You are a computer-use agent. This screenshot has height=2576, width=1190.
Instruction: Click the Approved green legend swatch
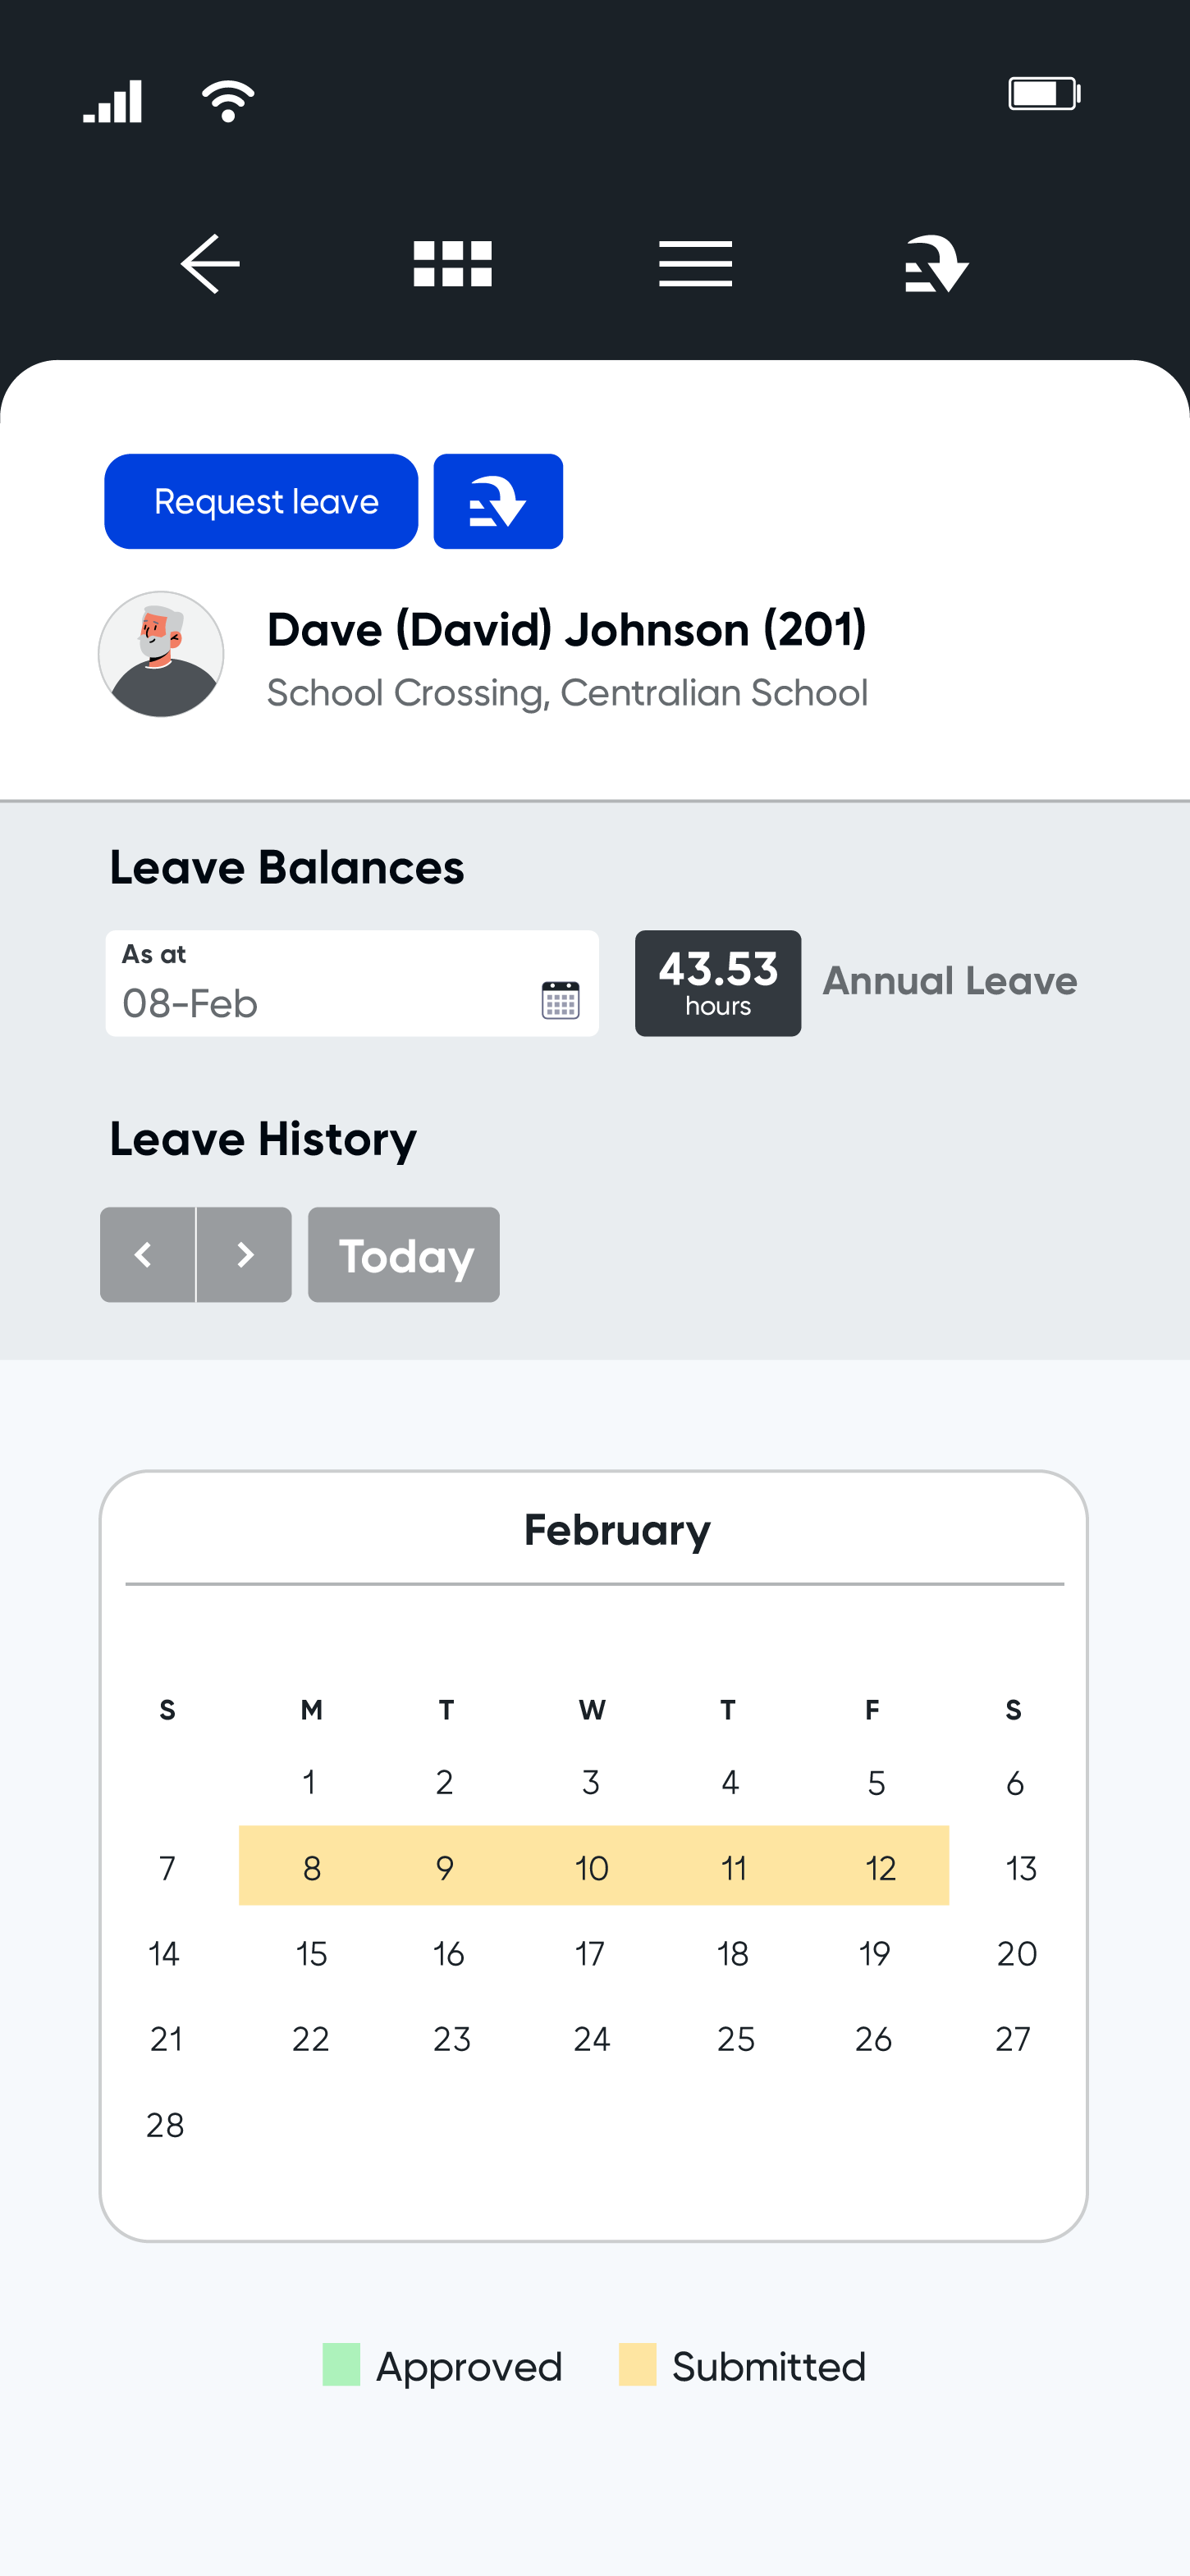tap(341, 2365)
